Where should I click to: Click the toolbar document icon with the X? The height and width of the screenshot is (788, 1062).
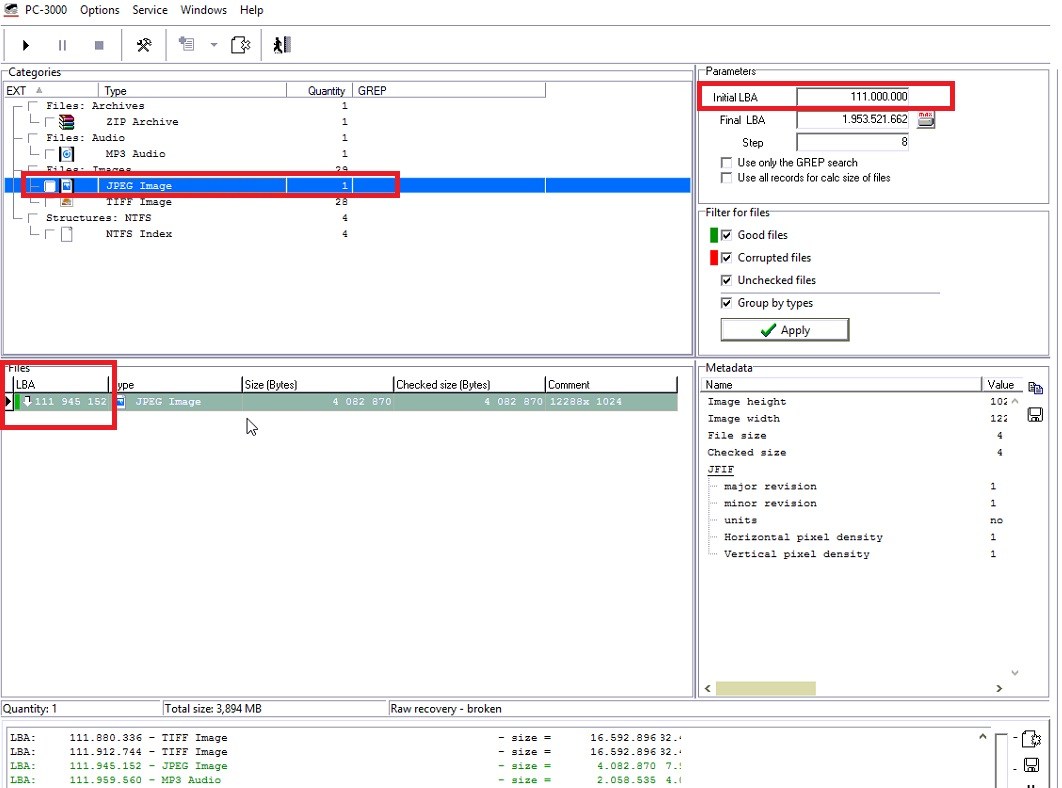239,45
